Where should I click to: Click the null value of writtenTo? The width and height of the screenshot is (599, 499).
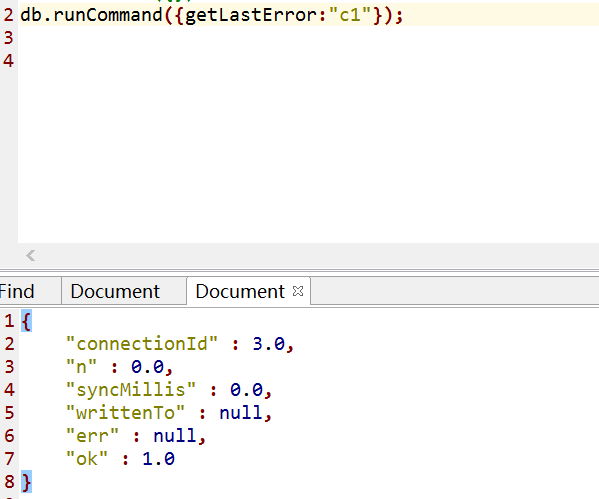click(x=241, y=413)
